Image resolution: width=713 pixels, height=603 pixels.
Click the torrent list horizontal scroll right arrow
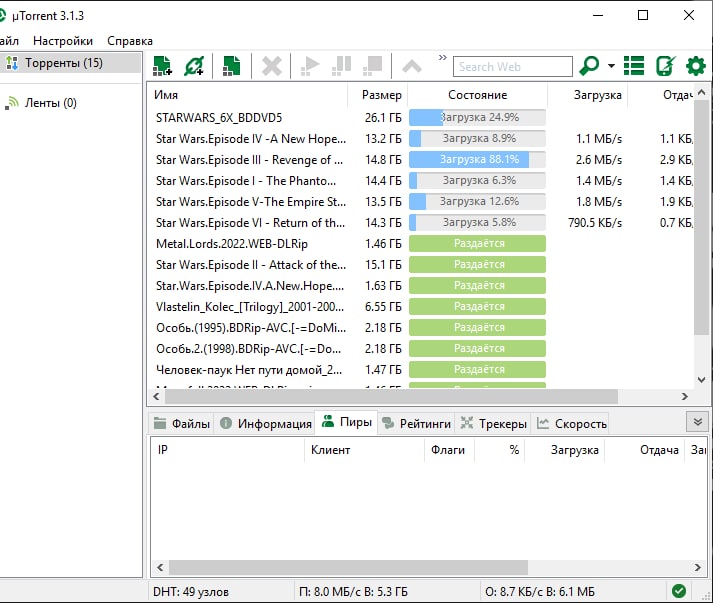click(685, 397)
